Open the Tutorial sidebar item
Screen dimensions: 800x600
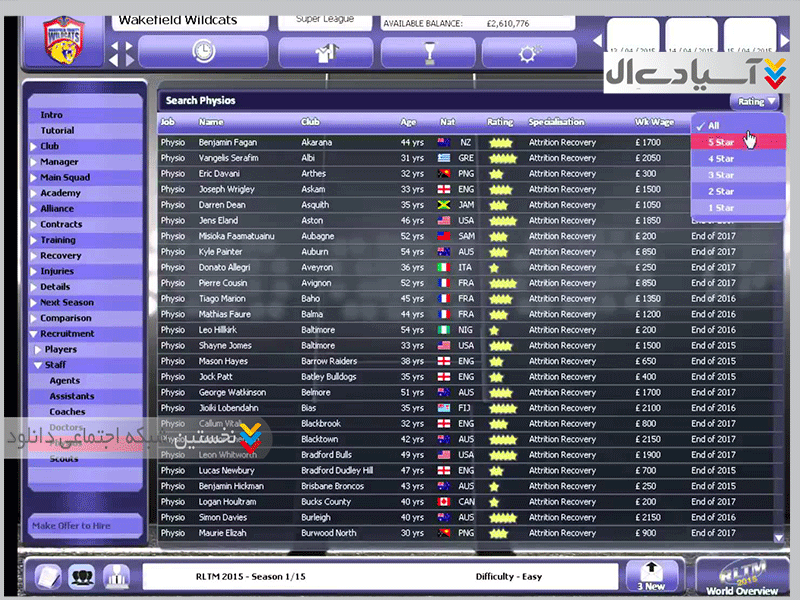[57, 131]
